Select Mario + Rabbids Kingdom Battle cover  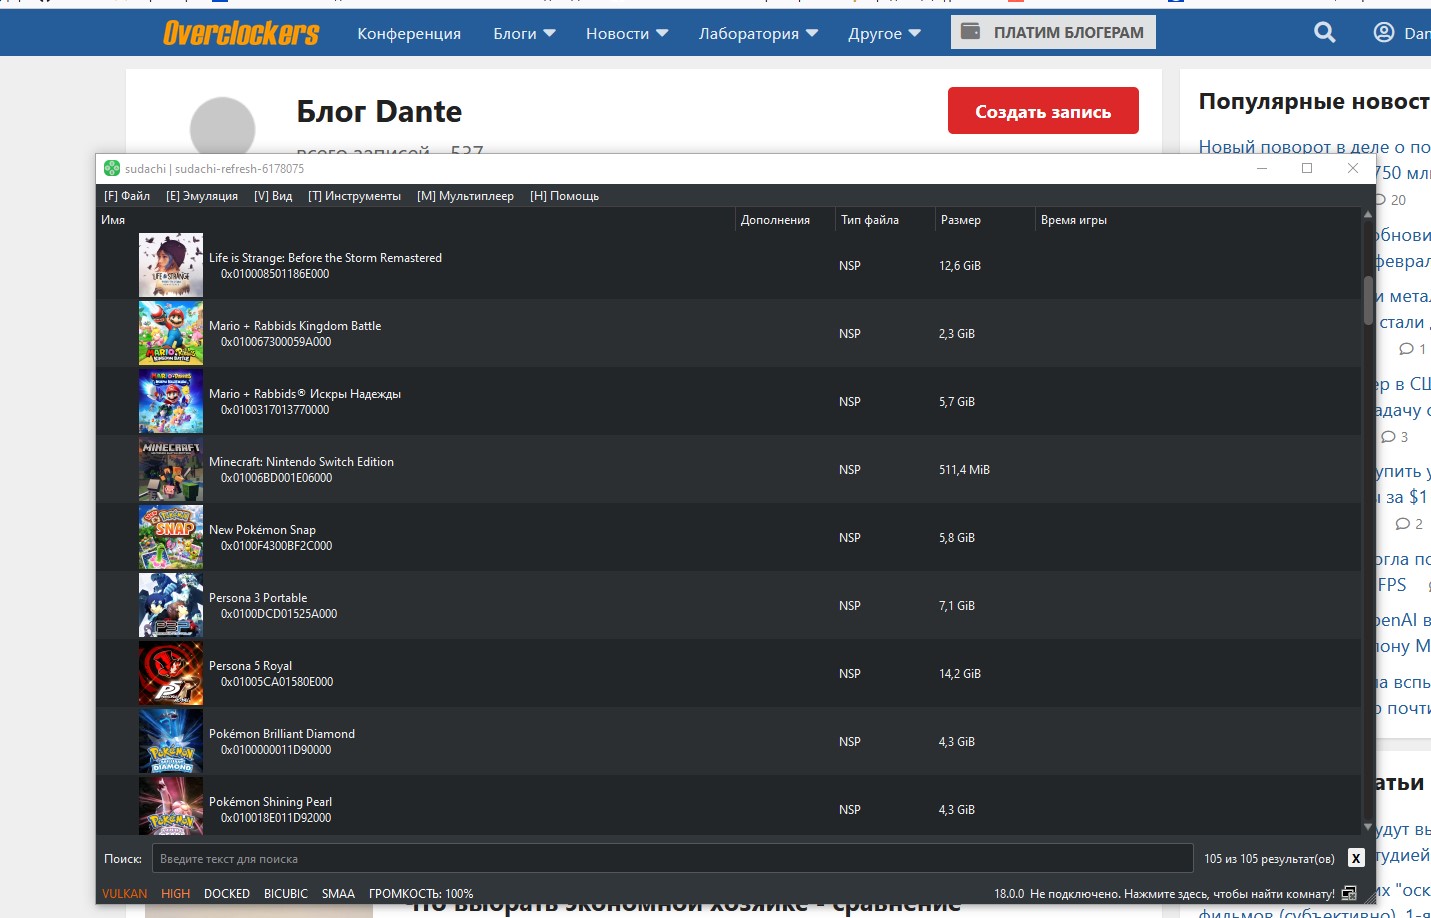coord(171,333)
